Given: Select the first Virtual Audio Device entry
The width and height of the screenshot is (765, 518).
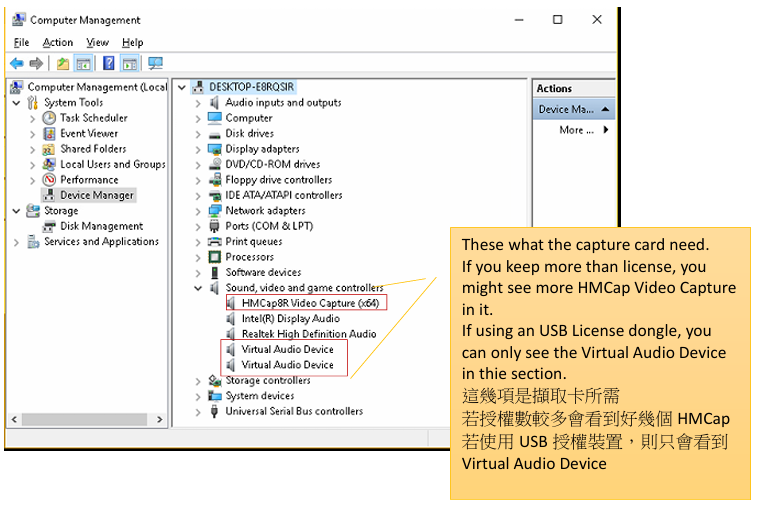Looking at the screenshot, I should point(287,350).
